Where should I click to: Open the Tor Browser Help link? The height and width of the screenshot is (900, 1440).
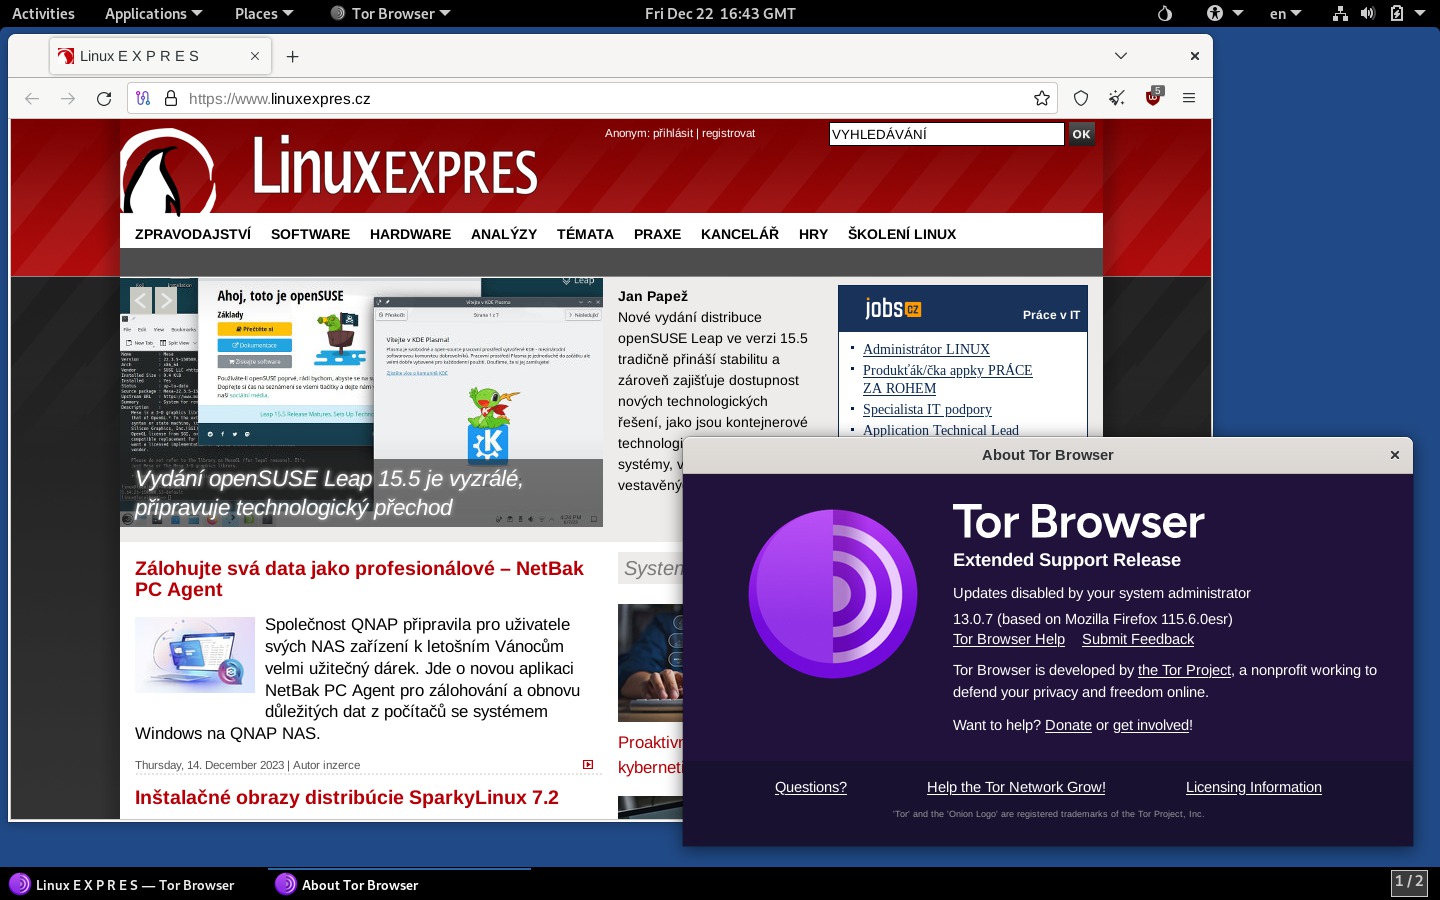(1008, 639)
